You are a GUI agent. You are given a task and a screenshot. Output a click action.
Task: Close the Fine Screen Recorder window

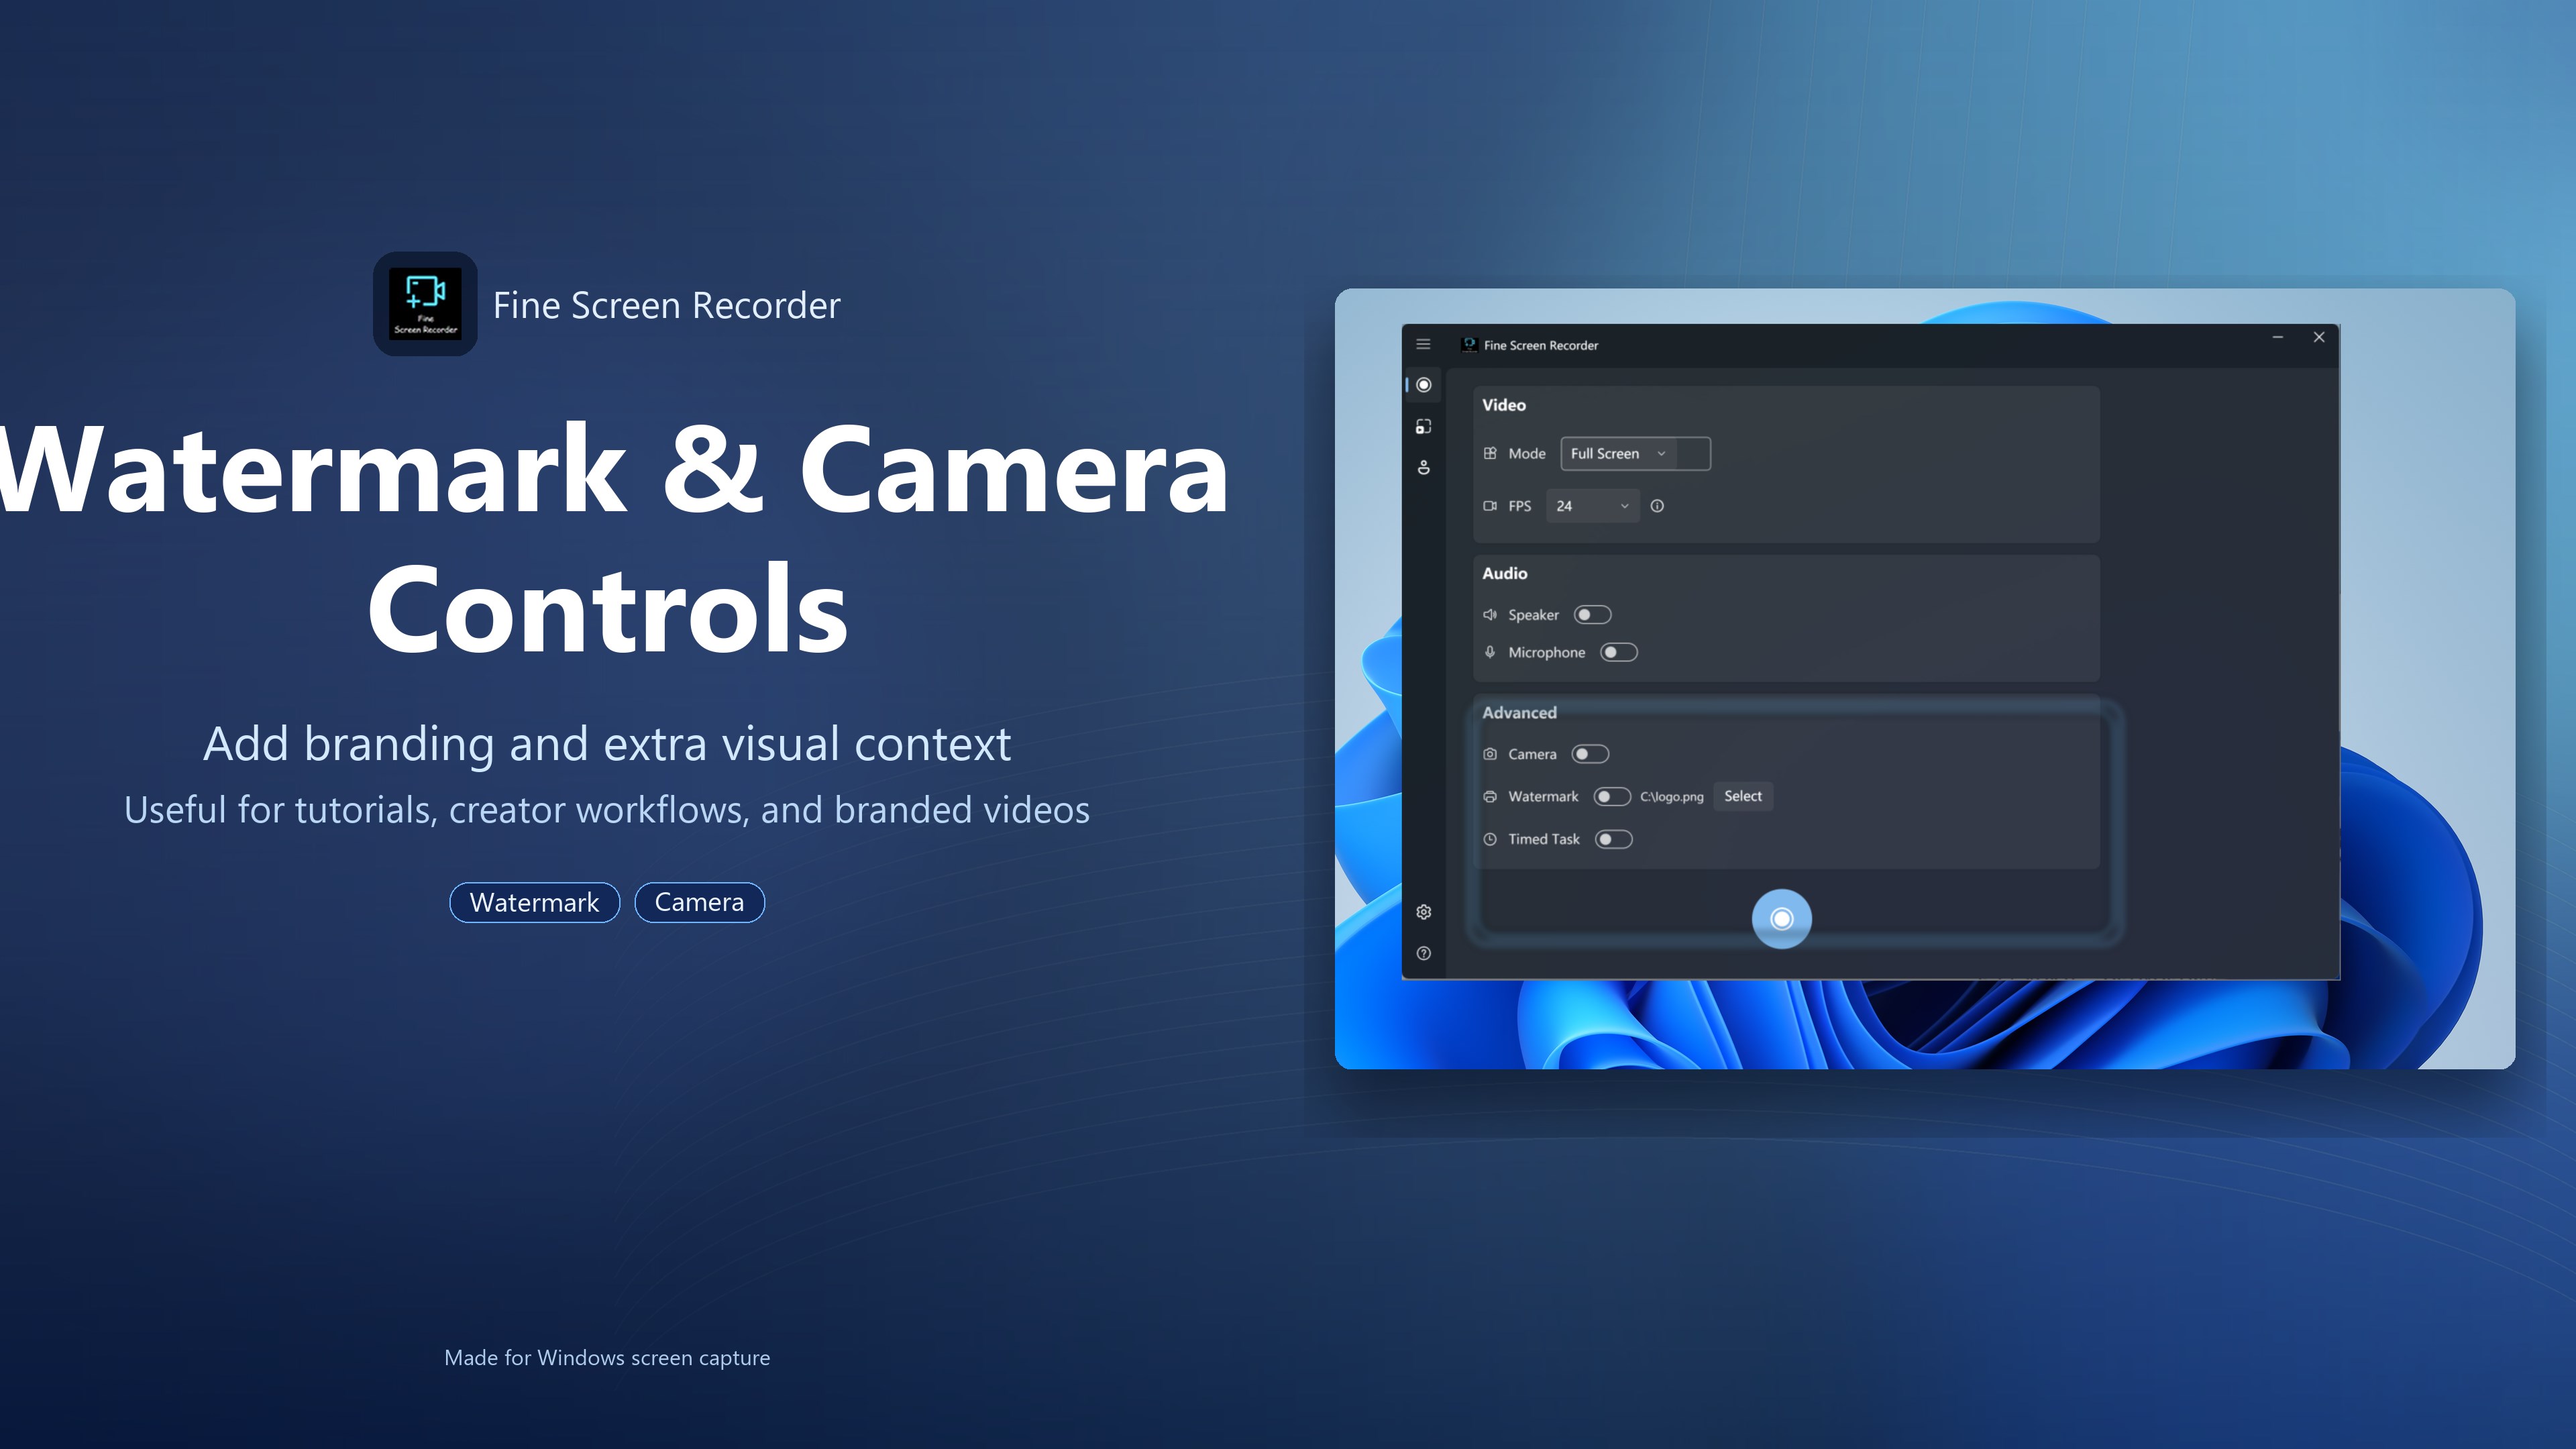tap(2320, 338)
